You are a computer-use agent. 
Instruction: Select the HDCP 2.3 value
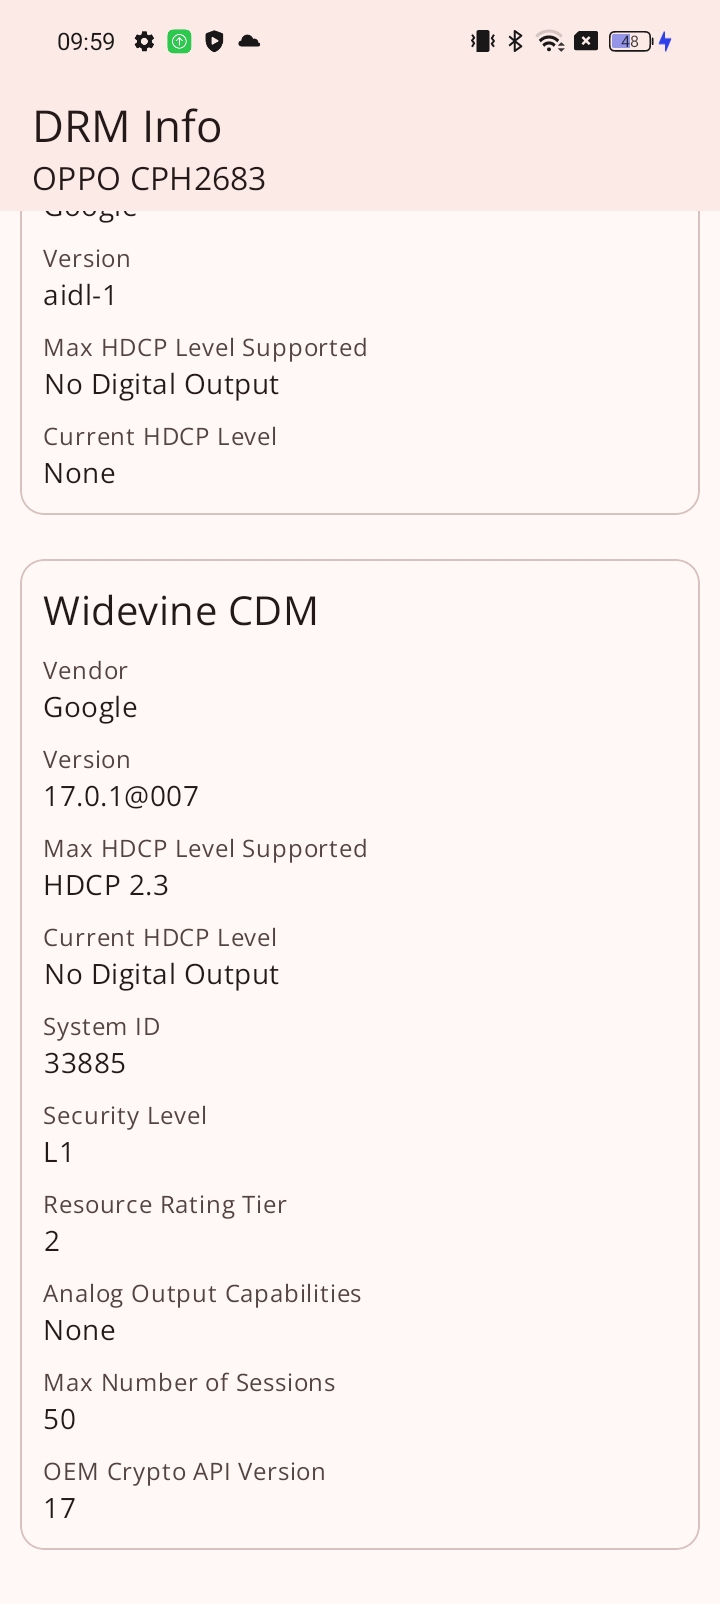(x=106, y=885)
